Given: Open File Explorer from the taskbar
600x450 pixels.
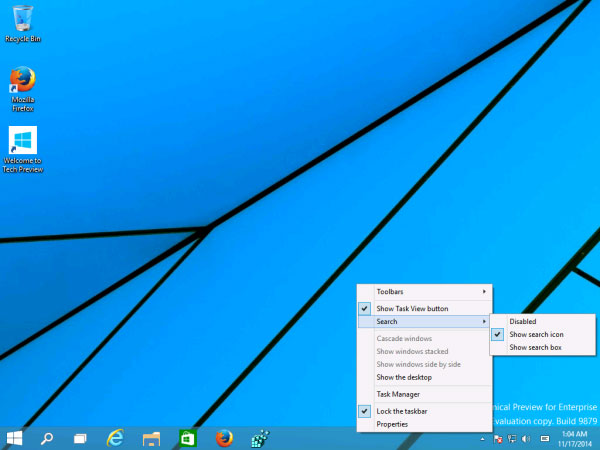Looking at the screenshot, I should click(x=152, y=439).
